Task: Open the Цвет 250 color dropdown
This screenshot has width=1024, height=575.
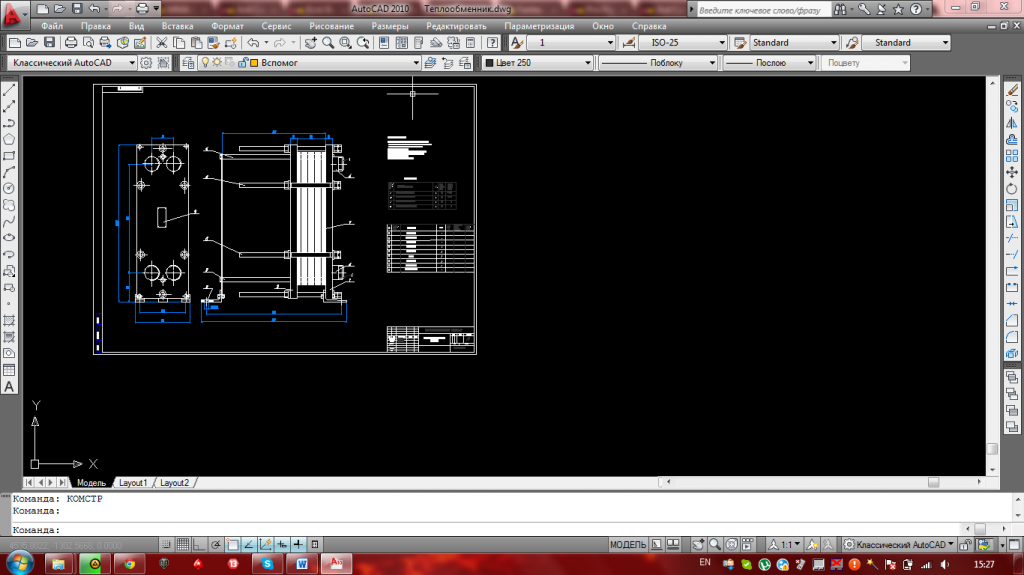Action: (537, 63)
